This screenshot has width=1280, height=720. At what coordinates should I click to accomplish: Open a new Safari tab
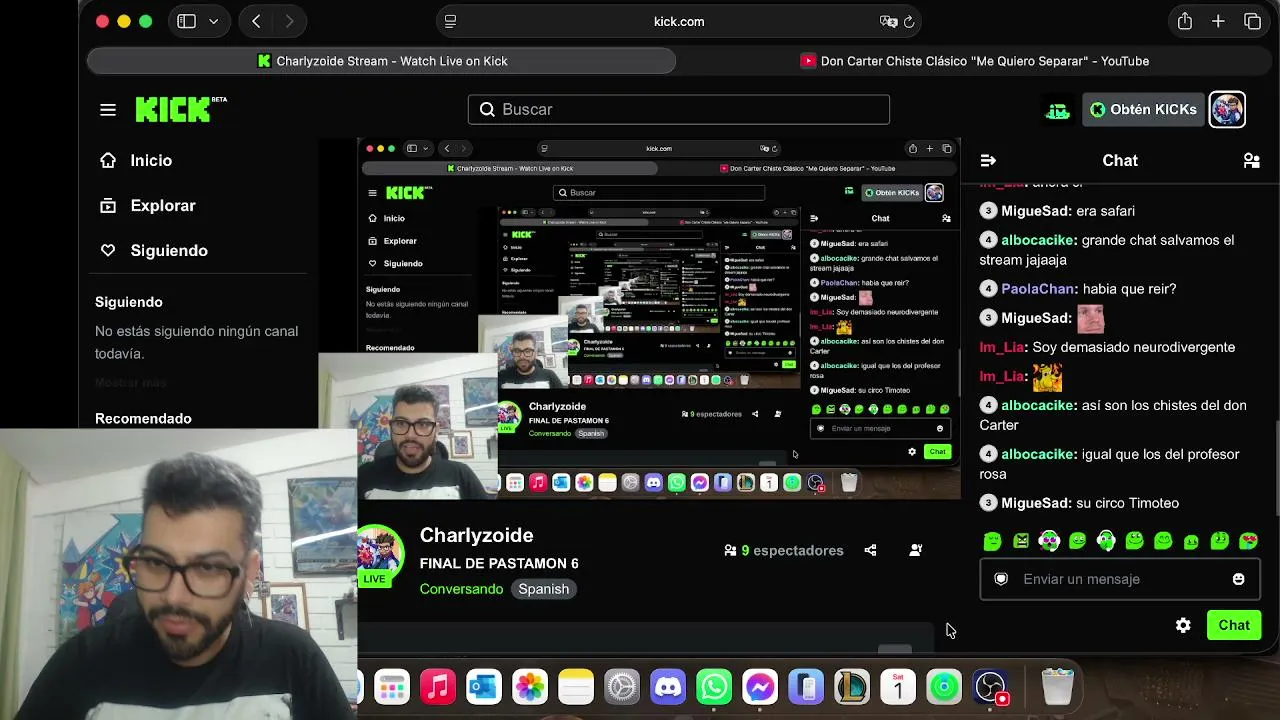pos(1218,21)
